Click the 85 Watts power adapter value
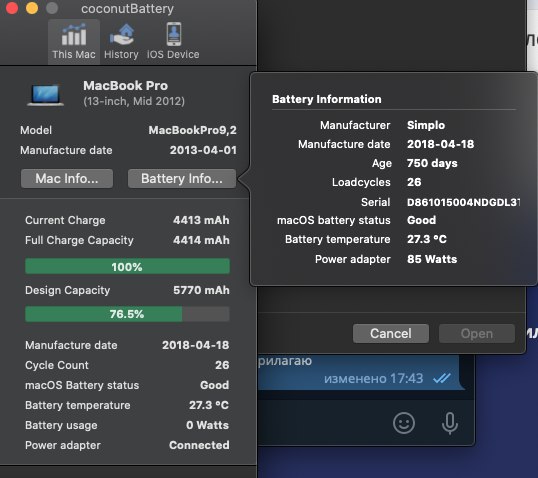Viewport: 538px width, 478px height. click(x=432, y=259)
